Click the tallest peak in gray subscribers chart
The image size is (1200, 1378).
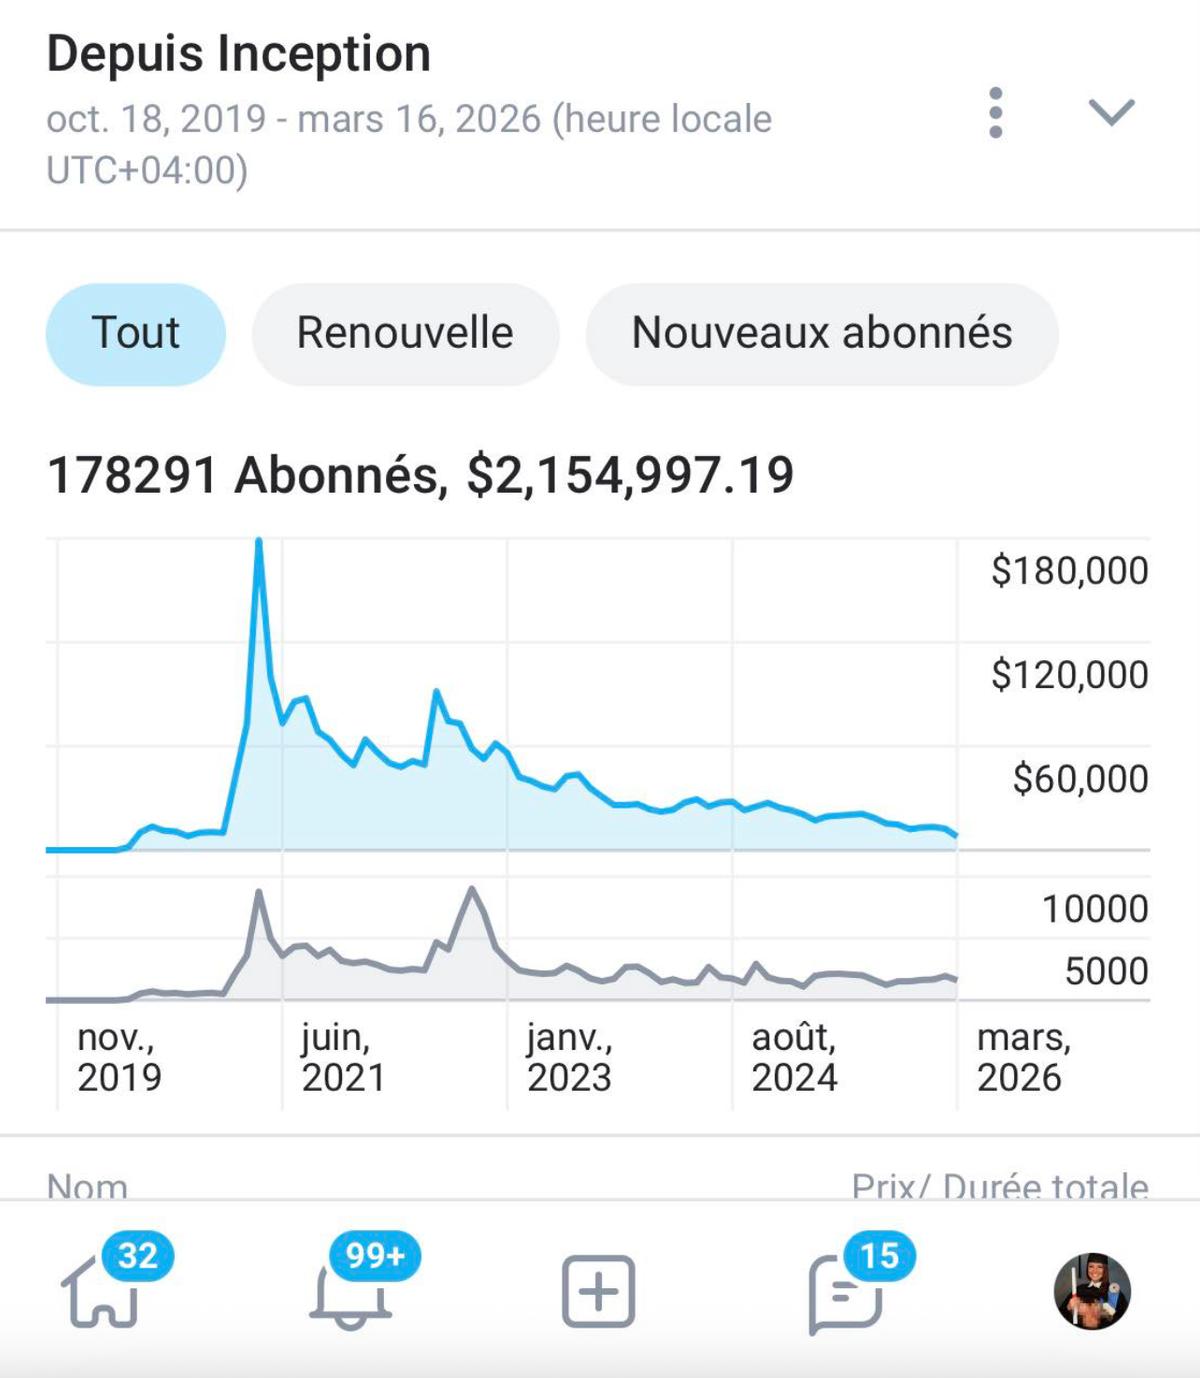pos(471,888)
